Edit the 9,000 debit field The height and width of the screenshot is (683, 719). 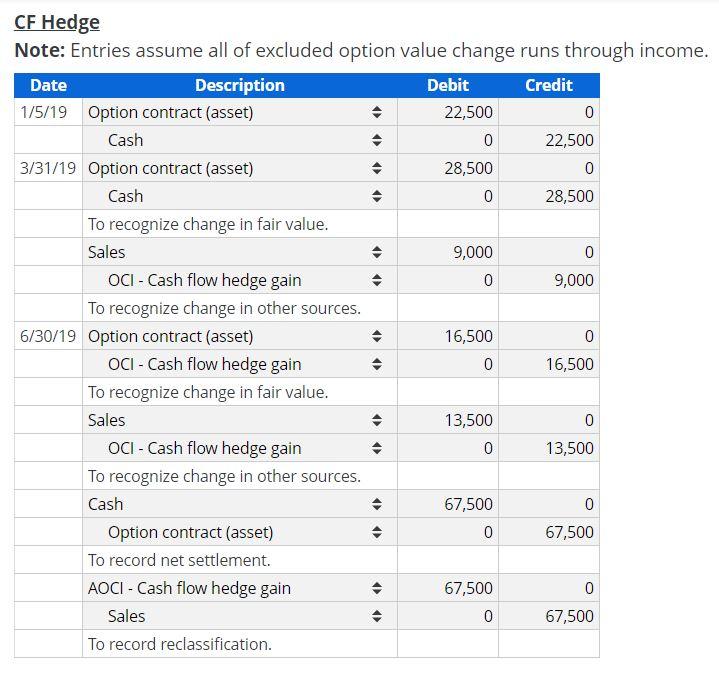point(448,252)
